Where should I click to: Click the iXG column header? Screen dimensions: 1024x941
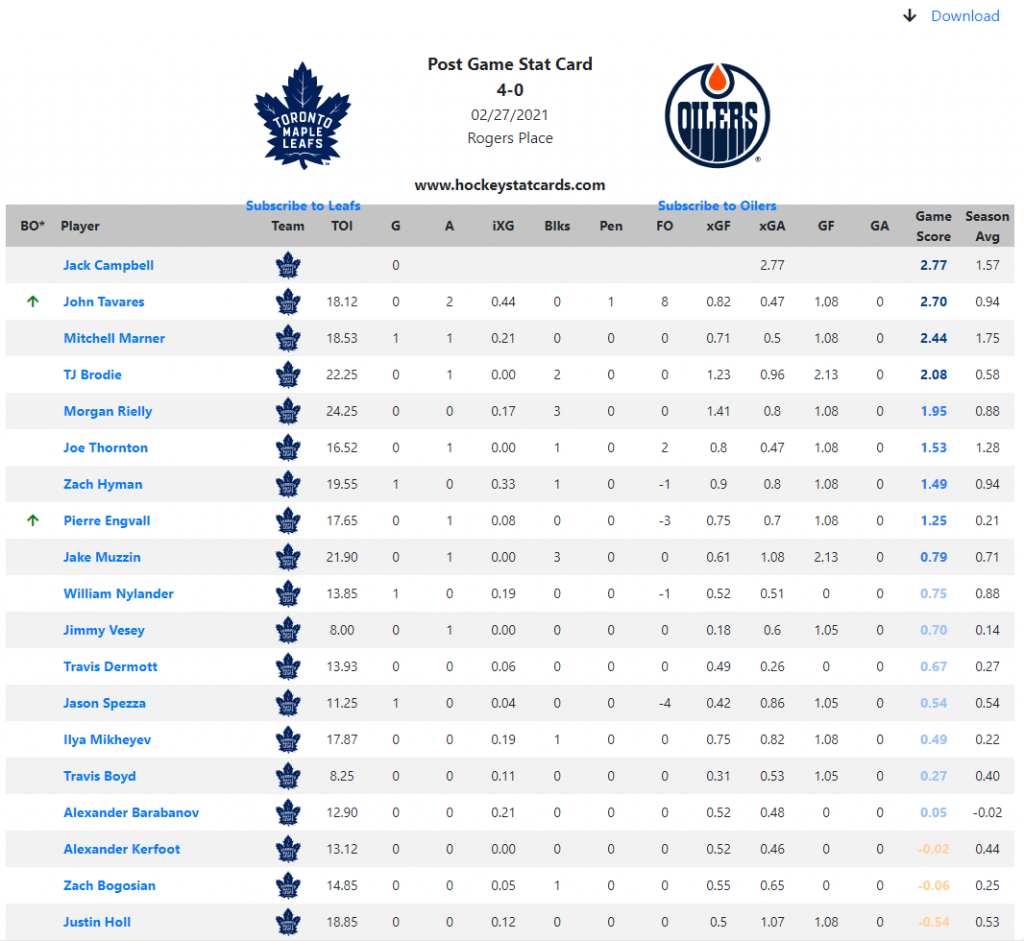click(x=503, y=226)
